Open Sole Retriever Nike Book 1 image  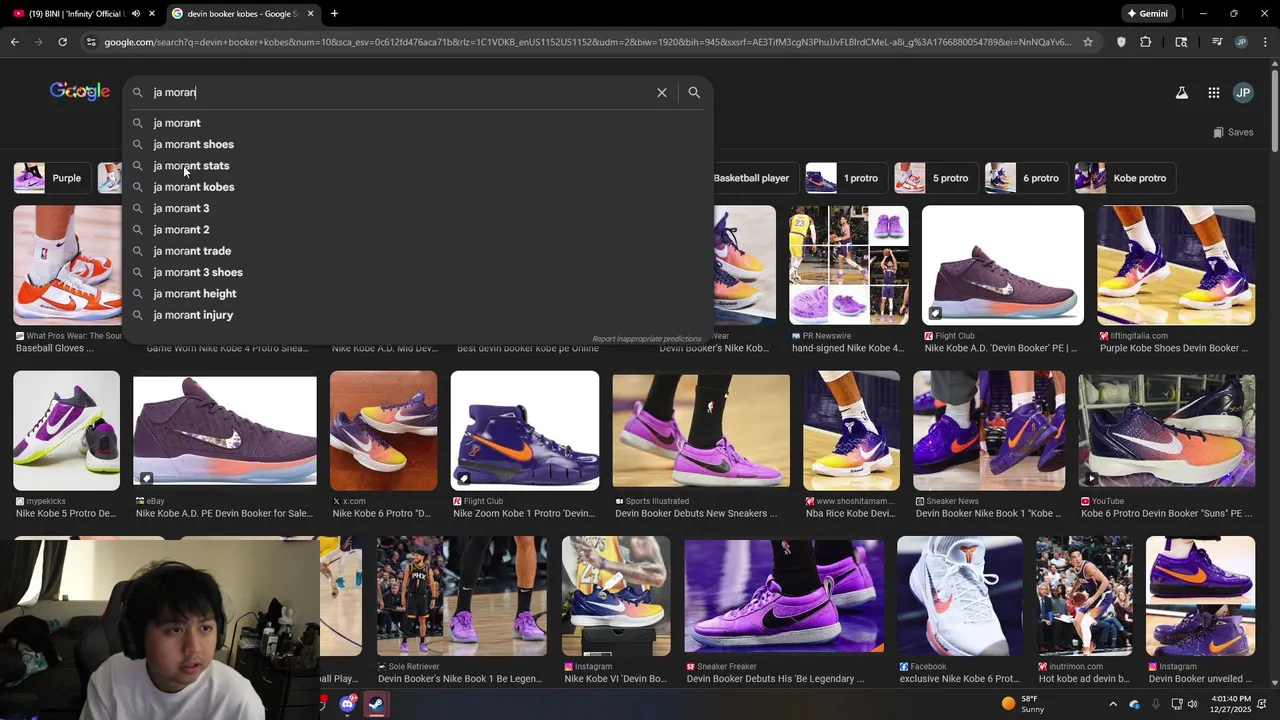(x=462, y=595)
